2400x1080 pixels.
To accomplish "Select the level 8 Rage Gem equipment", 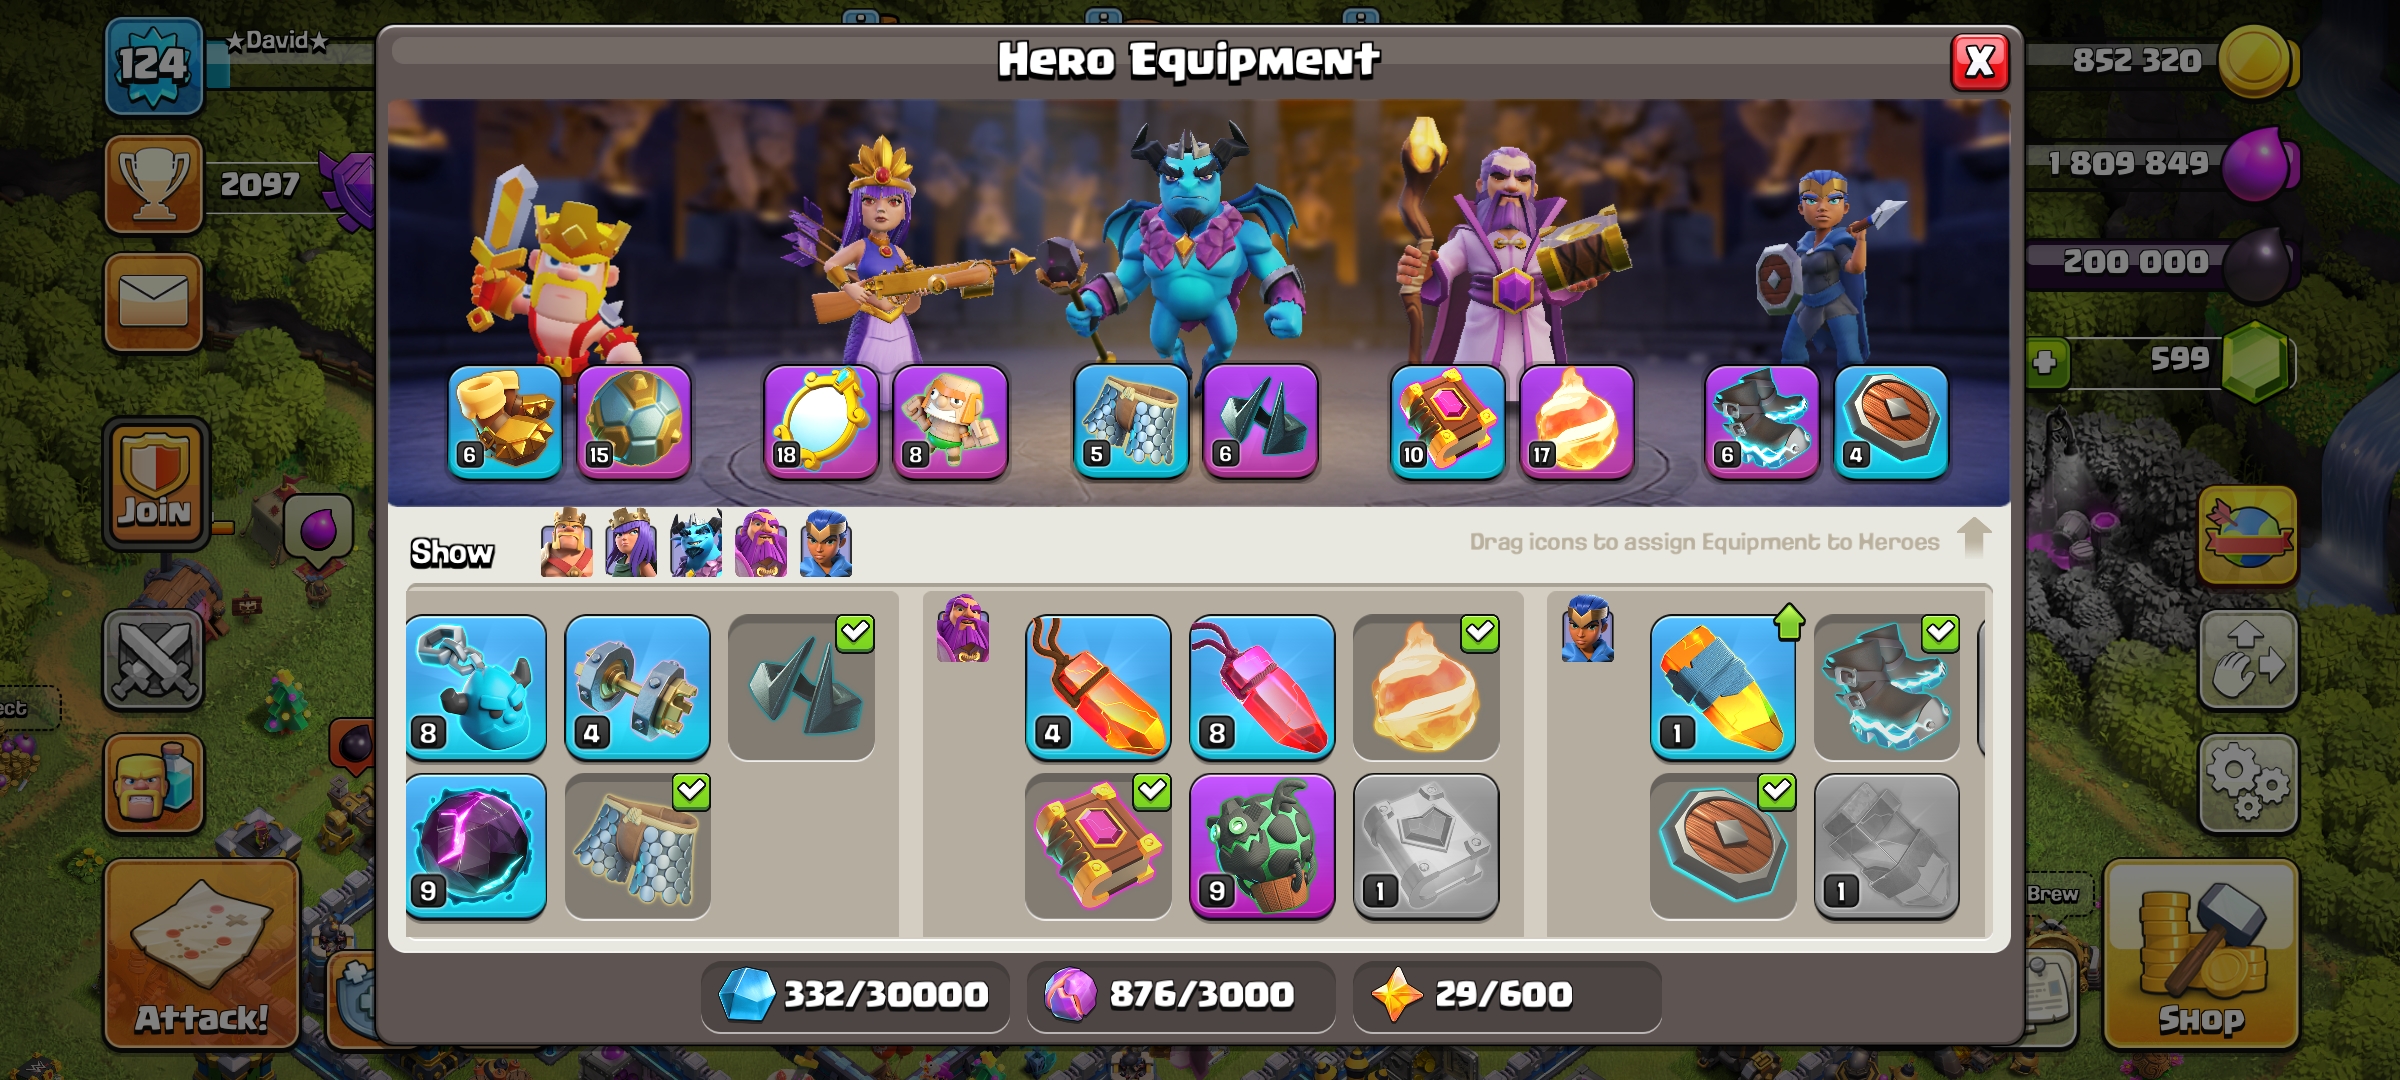I will point(1262,688).
